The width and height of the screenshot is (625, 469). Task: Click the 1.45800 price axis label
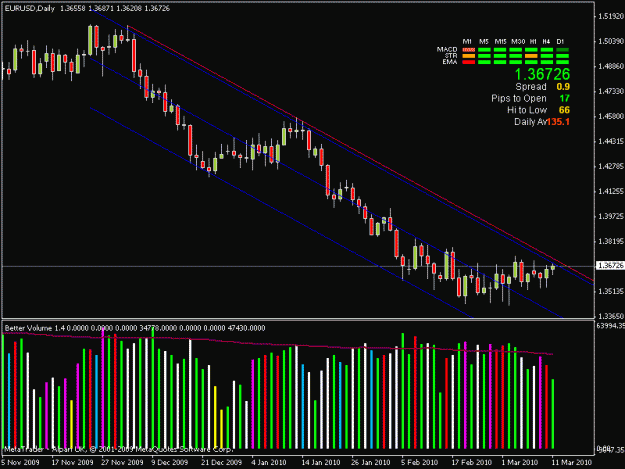coord(611,116)
